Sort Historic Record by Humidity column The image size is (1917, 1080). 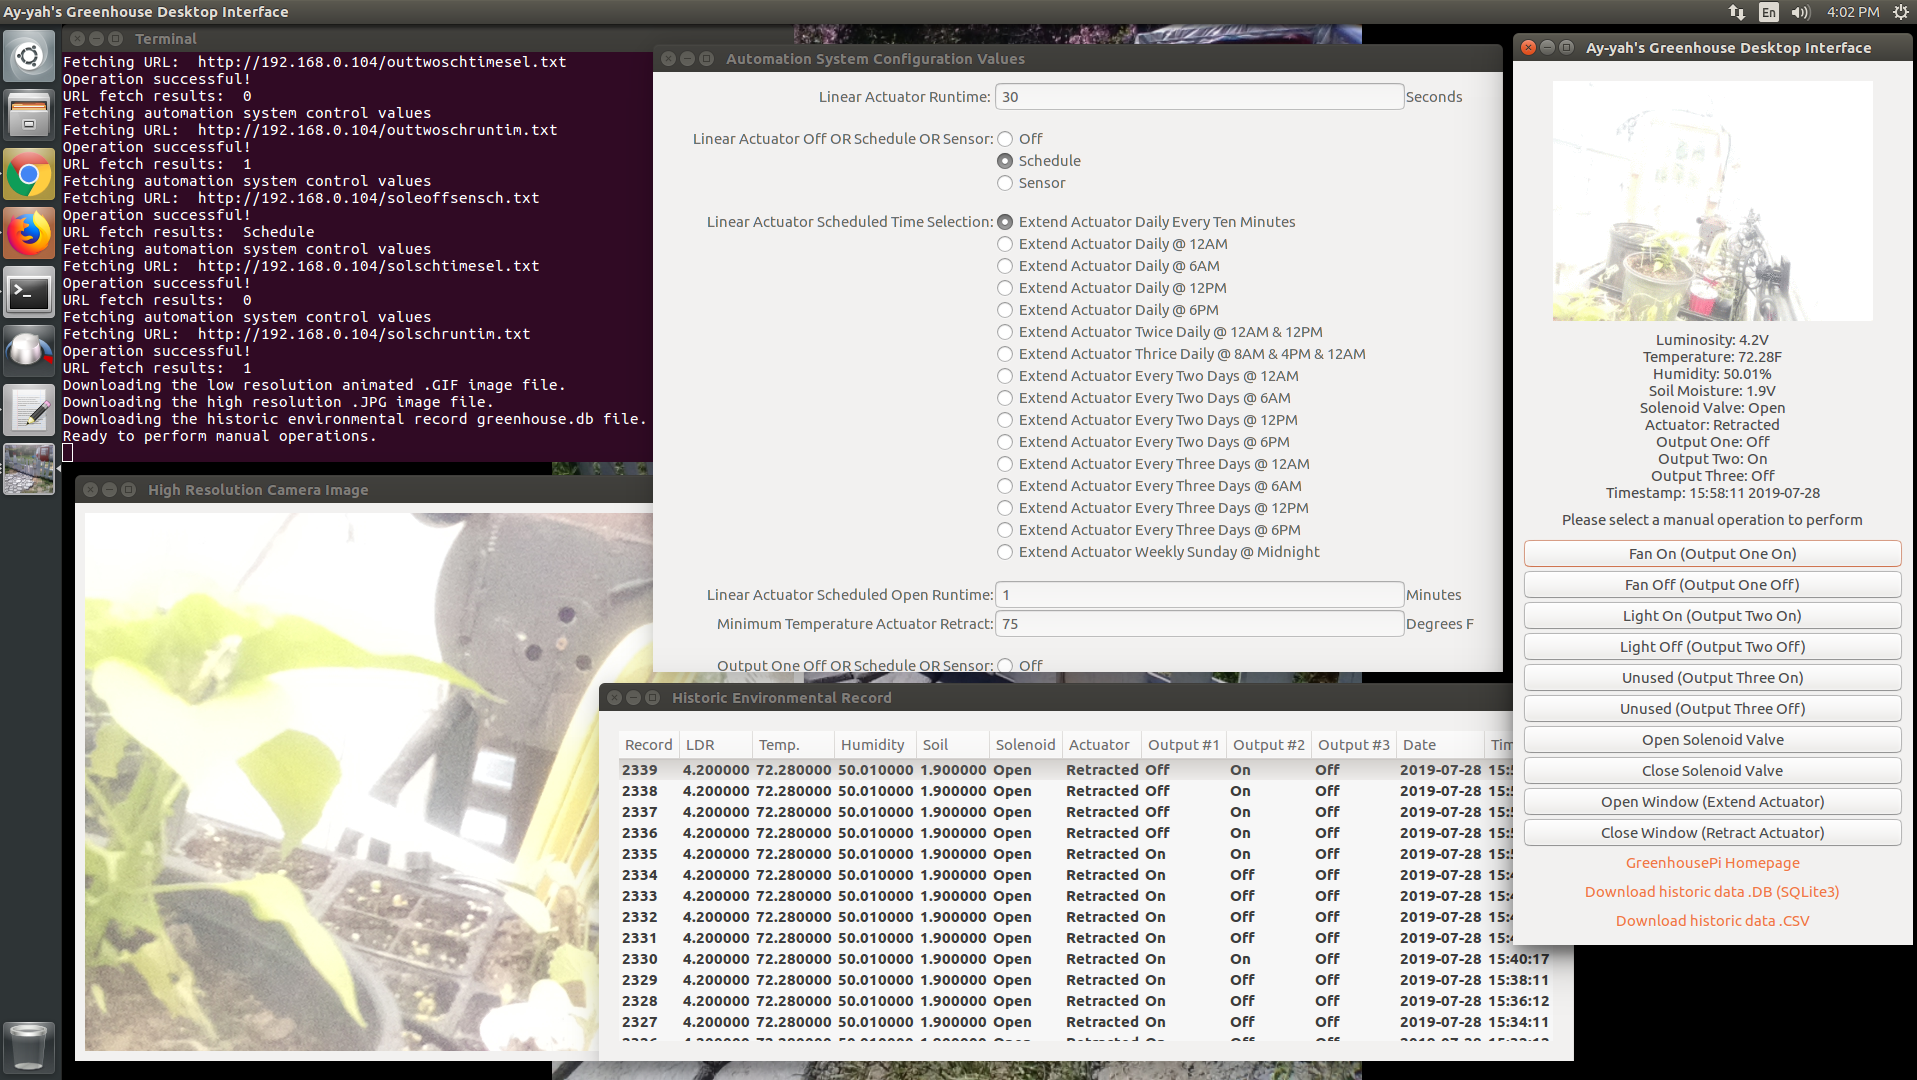875,745
